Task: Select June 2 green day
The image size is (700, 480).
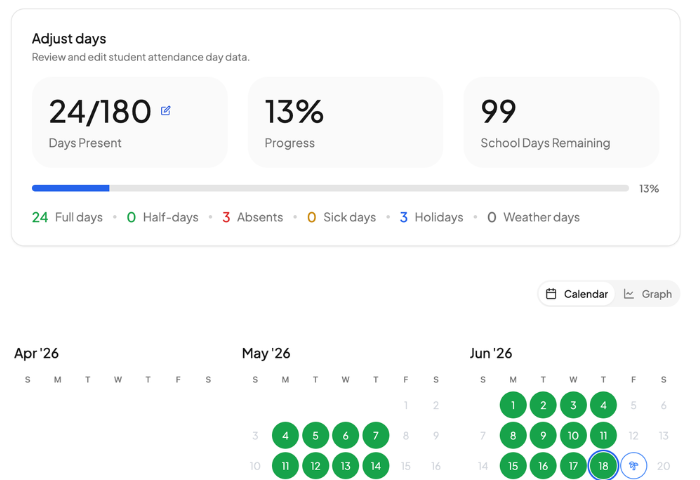Action: (543, 405)
